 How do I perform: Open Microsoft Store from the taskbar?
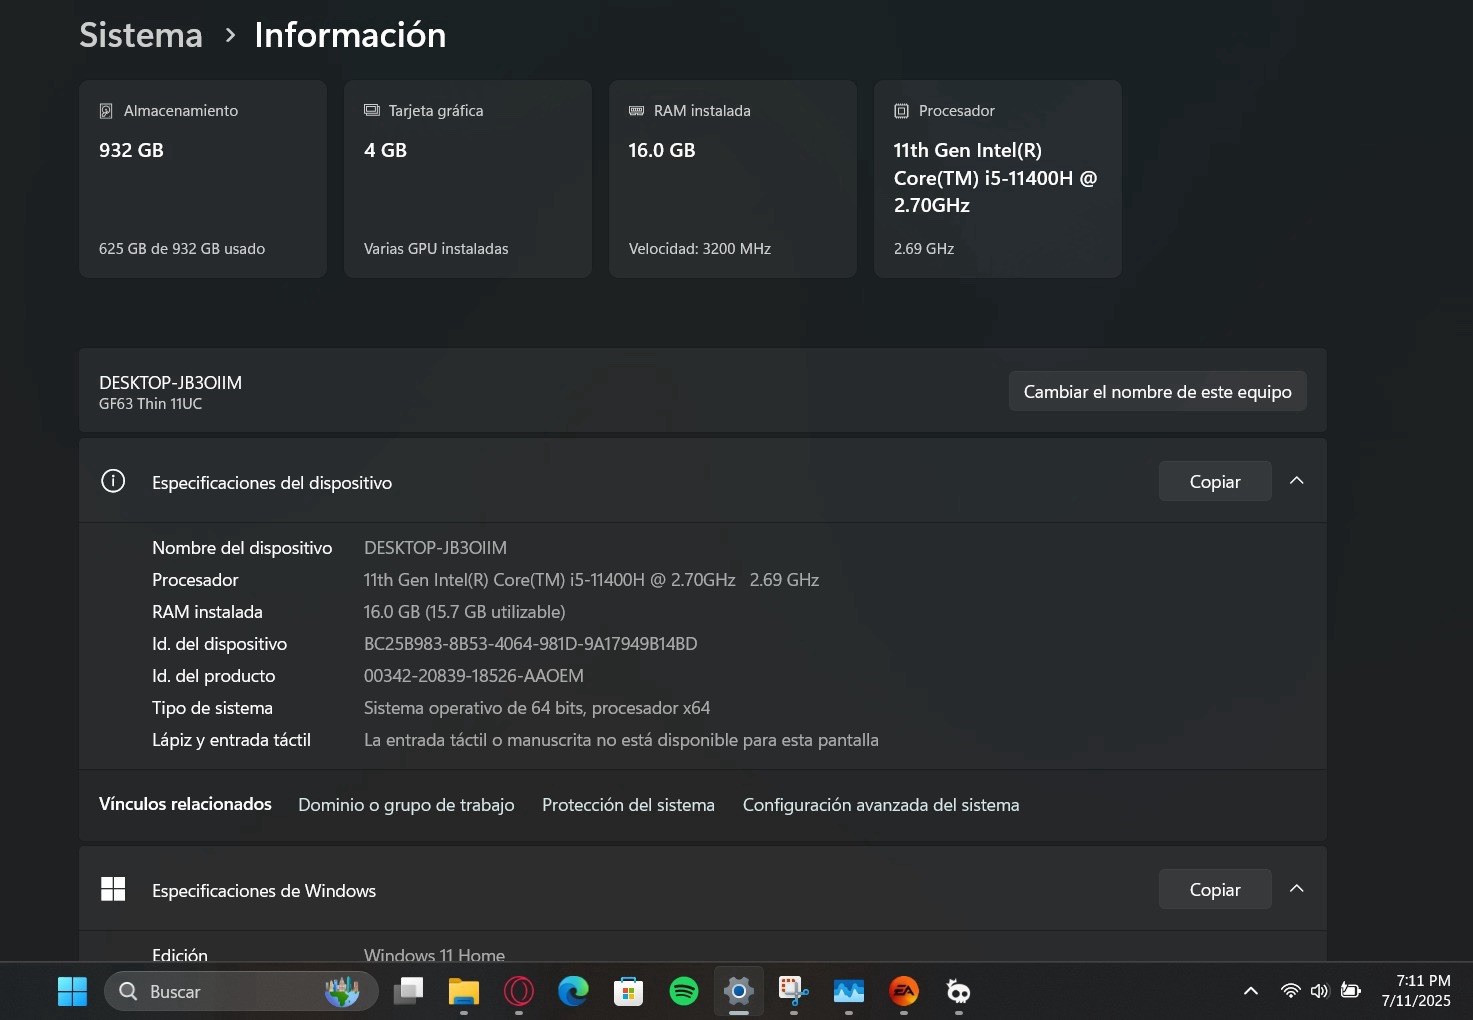[x=628, y=991]
